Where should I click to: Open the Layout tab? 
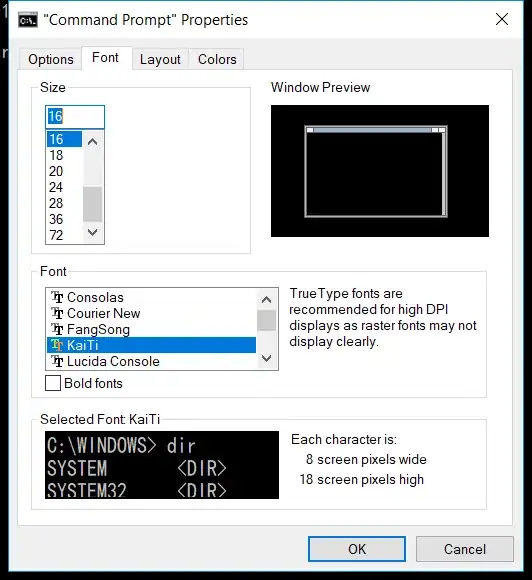(160, 59)
